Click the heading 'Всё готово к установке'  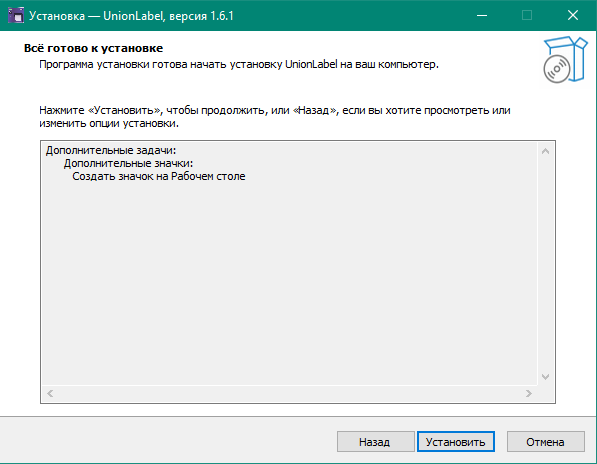point(93,48)
